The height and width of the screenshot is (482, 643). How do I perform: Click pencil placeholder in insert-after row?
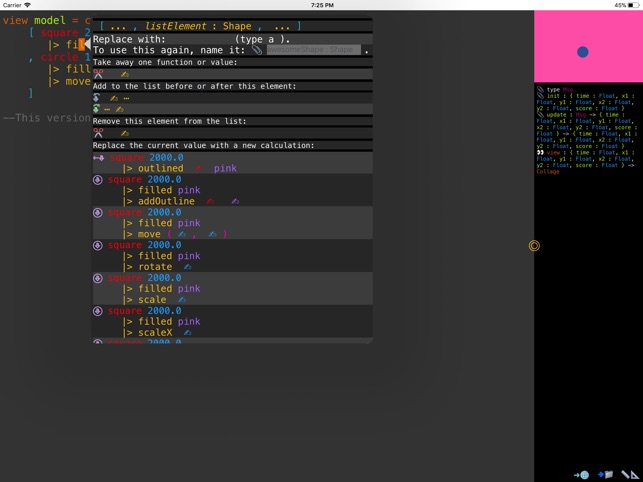pyautogui.click(x=119, y=109)
